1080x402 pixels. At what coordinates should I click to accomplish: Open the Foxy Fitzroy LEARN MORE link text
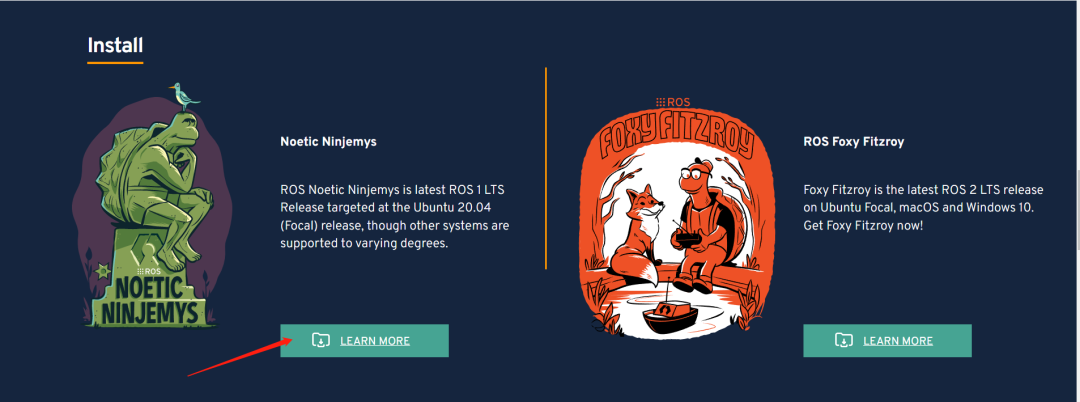pyautogui.click(x=897, y=341)
